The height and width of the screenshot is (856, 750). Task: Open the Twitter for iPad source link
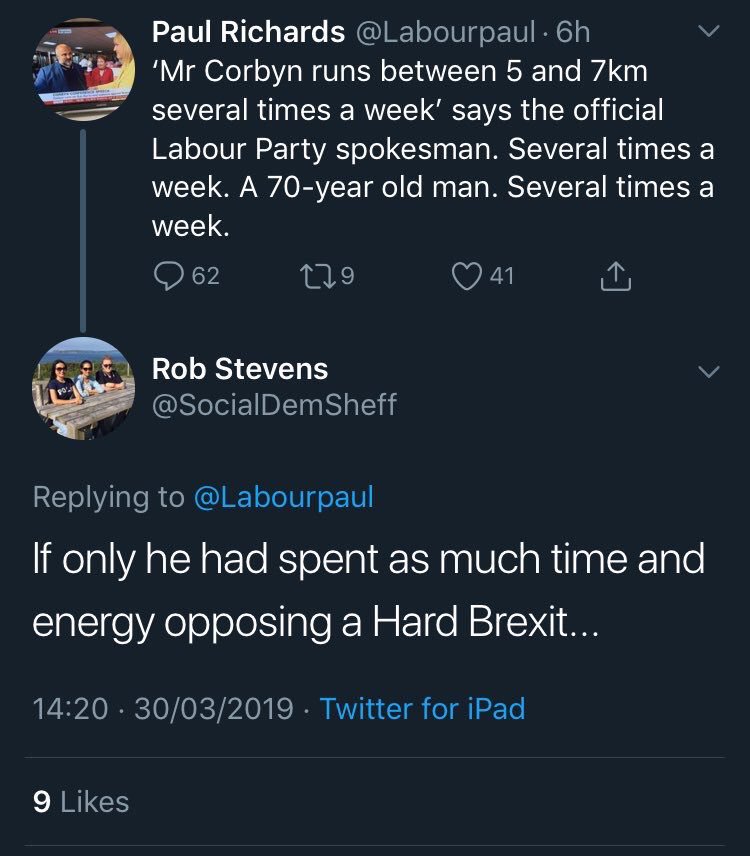click(422, 709)
